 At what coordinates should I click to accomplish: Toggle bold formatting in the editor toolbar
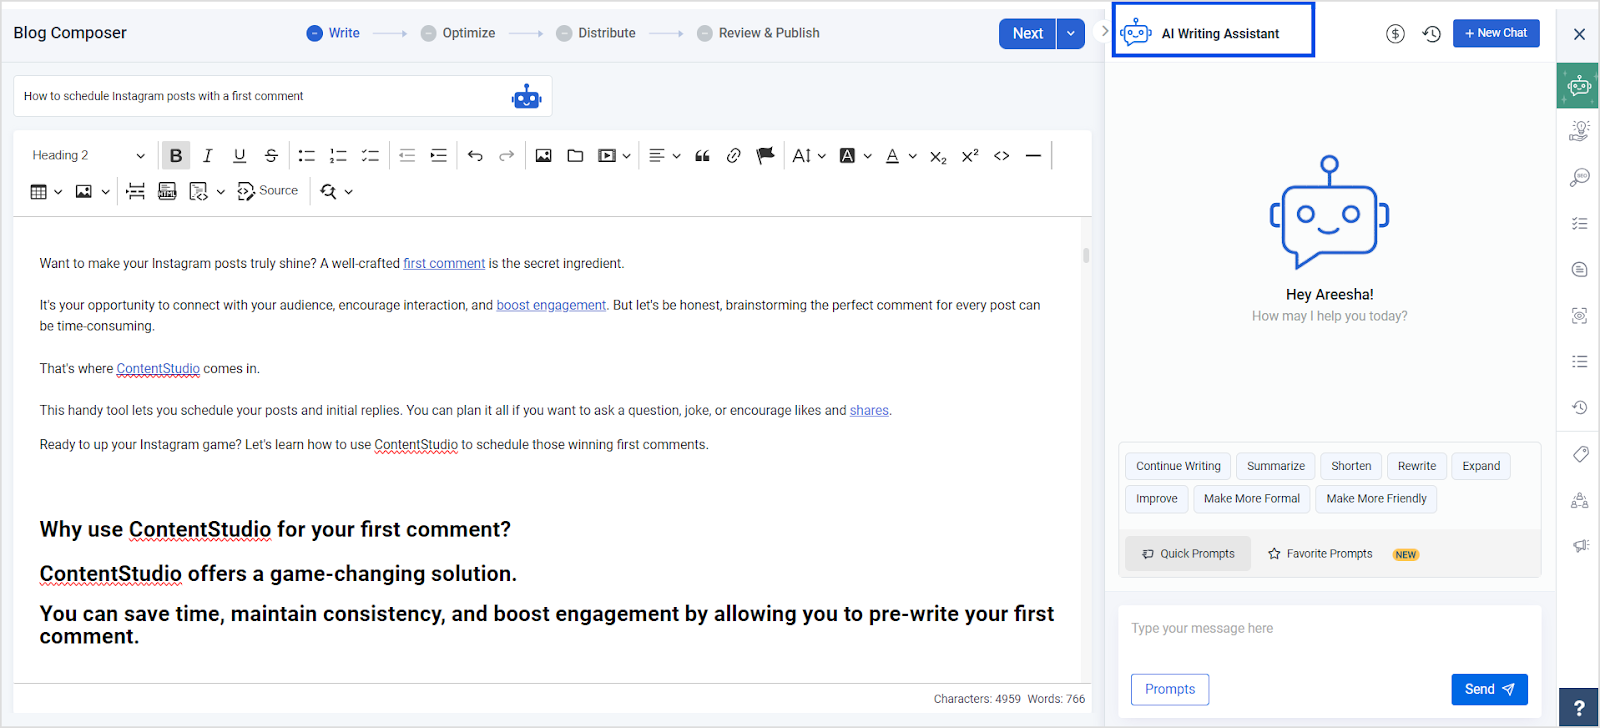coord(176,155)
